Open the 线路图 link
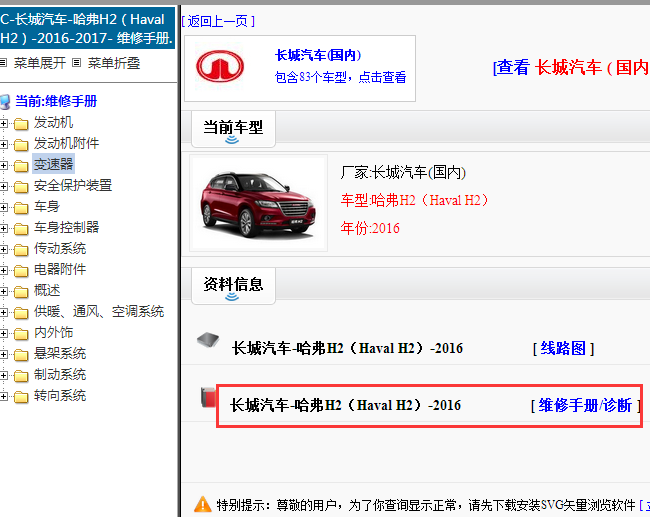This screenshot has height=517, width=650. [563, 348]
